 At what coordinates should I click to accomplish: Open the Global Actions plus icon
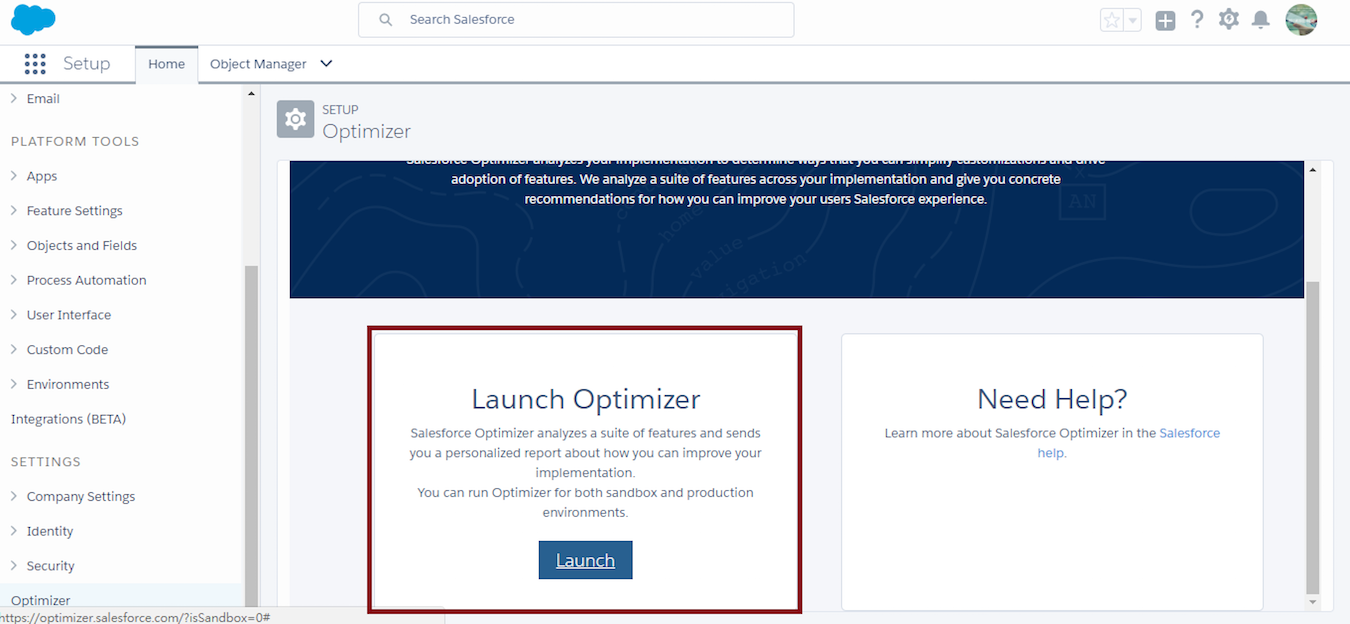point(1165,20)
